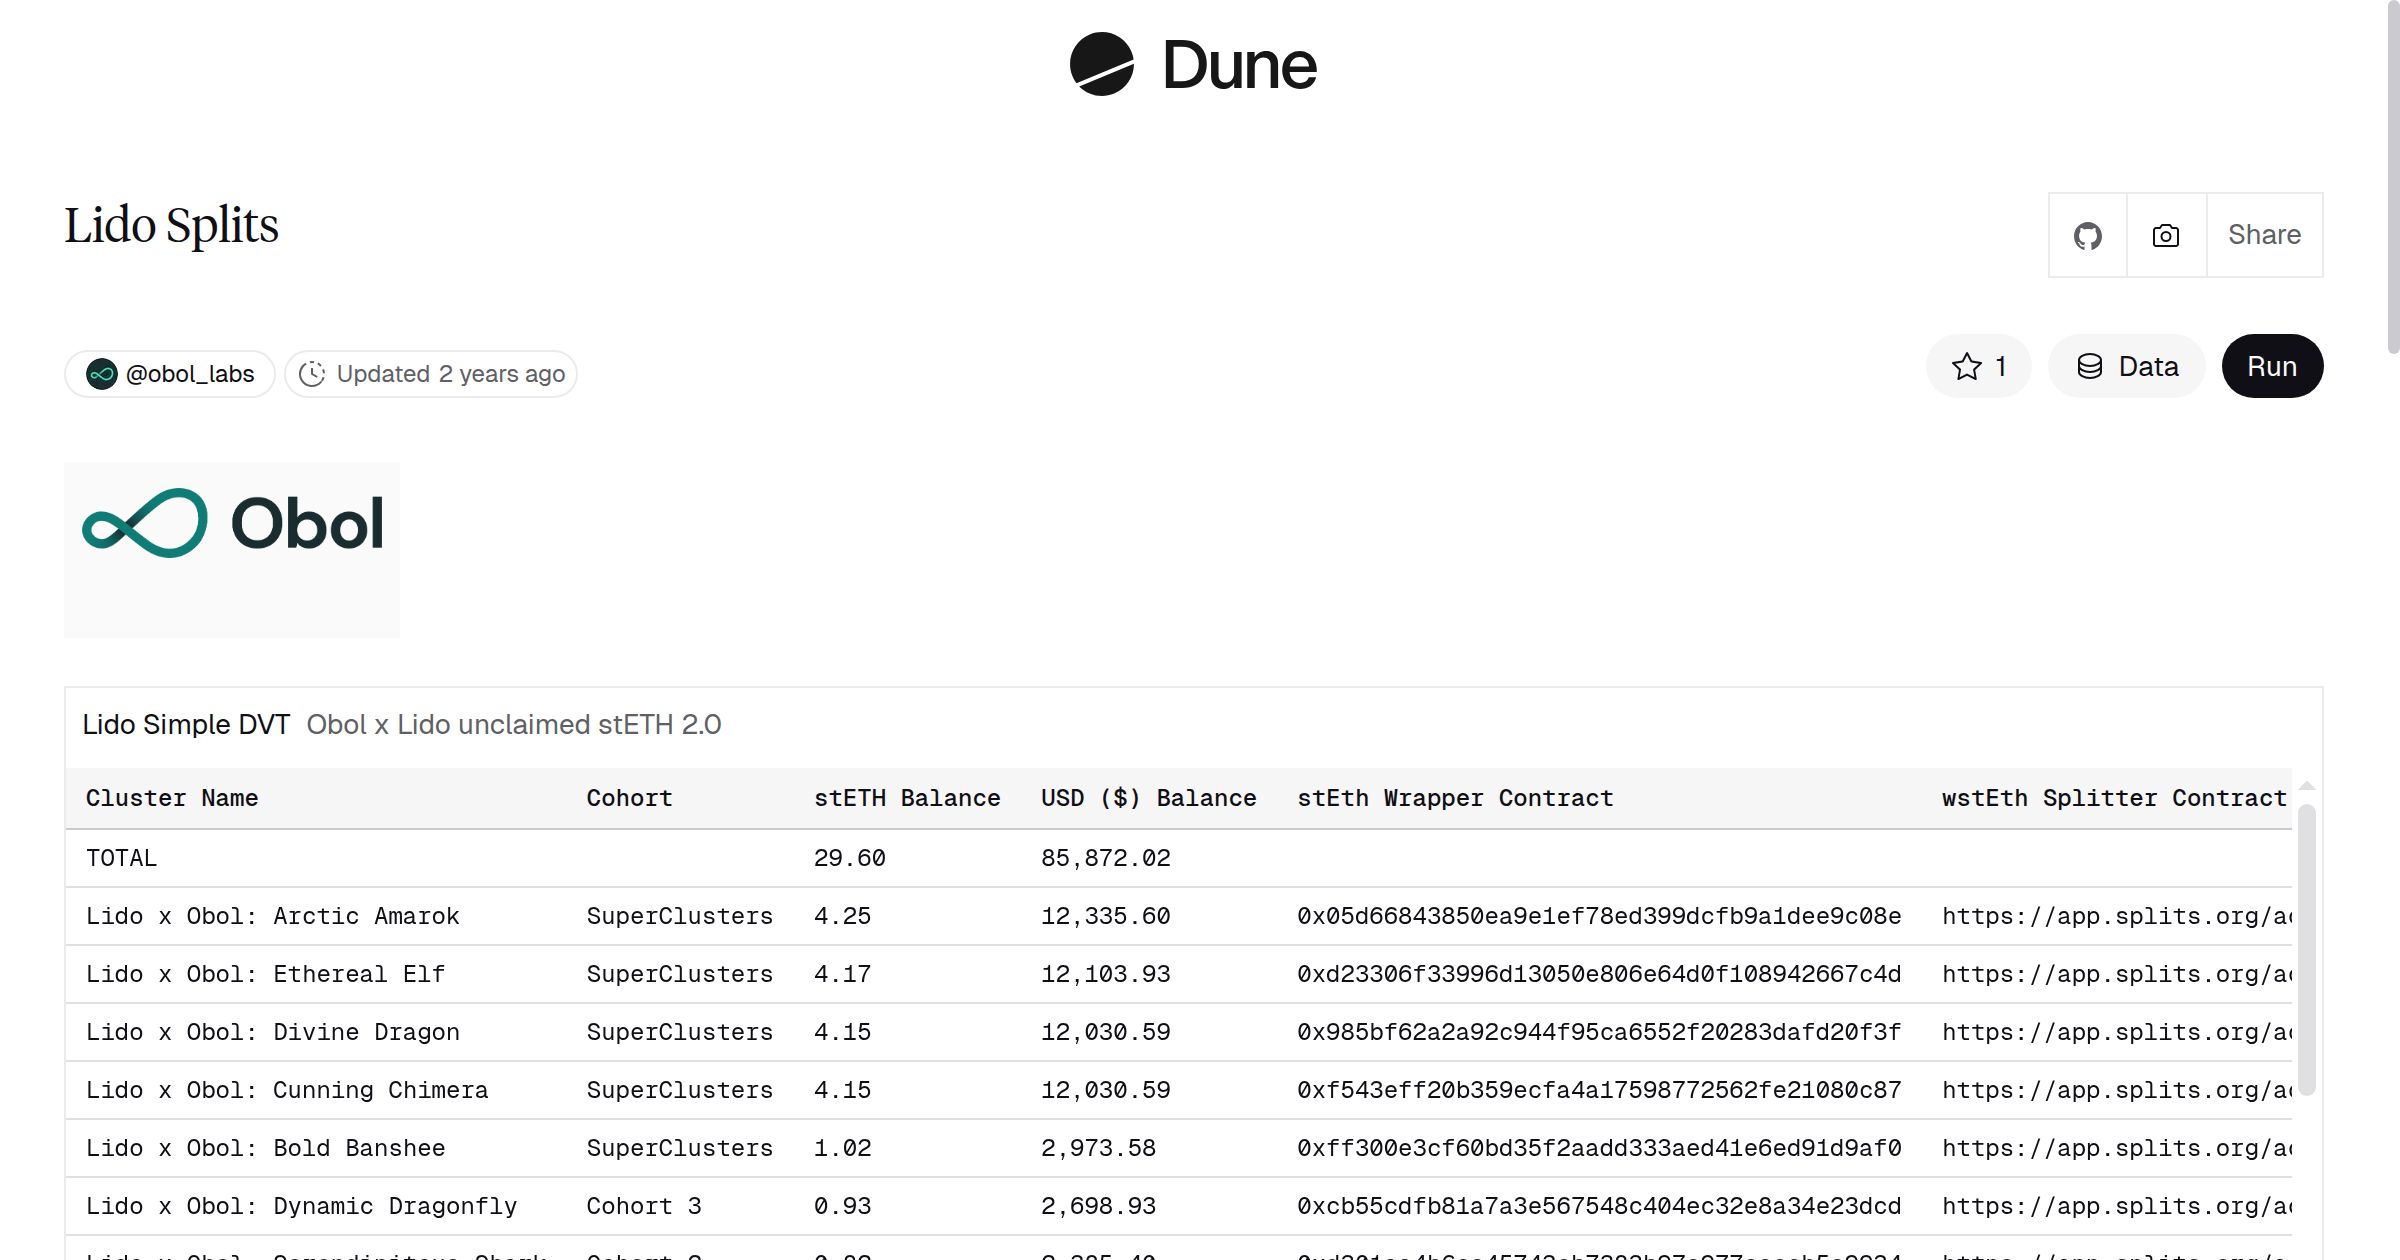
Task: Open Arctic Amarok splits.org link
Action: 2115,916
